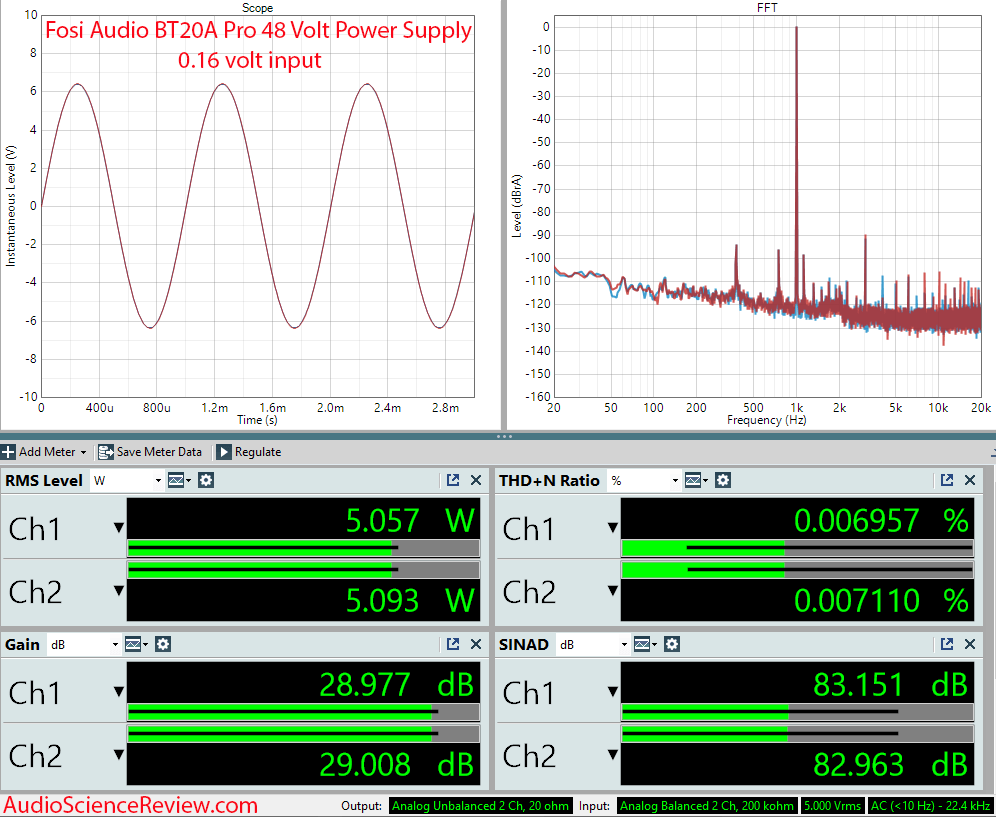This screenshot has height=817, width=996.
Task: Close the Gain meter panel
Action: (476, 644)
